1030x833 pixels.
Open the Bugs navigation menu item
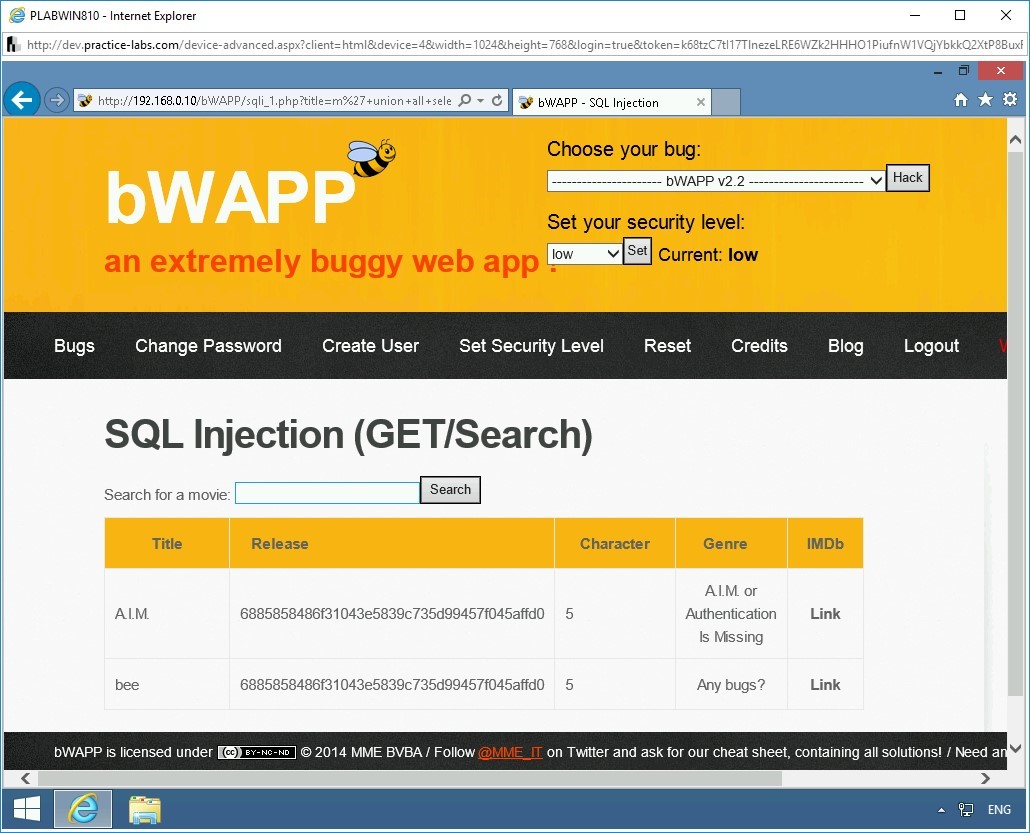pyautogui.click(x=74, y=346)
